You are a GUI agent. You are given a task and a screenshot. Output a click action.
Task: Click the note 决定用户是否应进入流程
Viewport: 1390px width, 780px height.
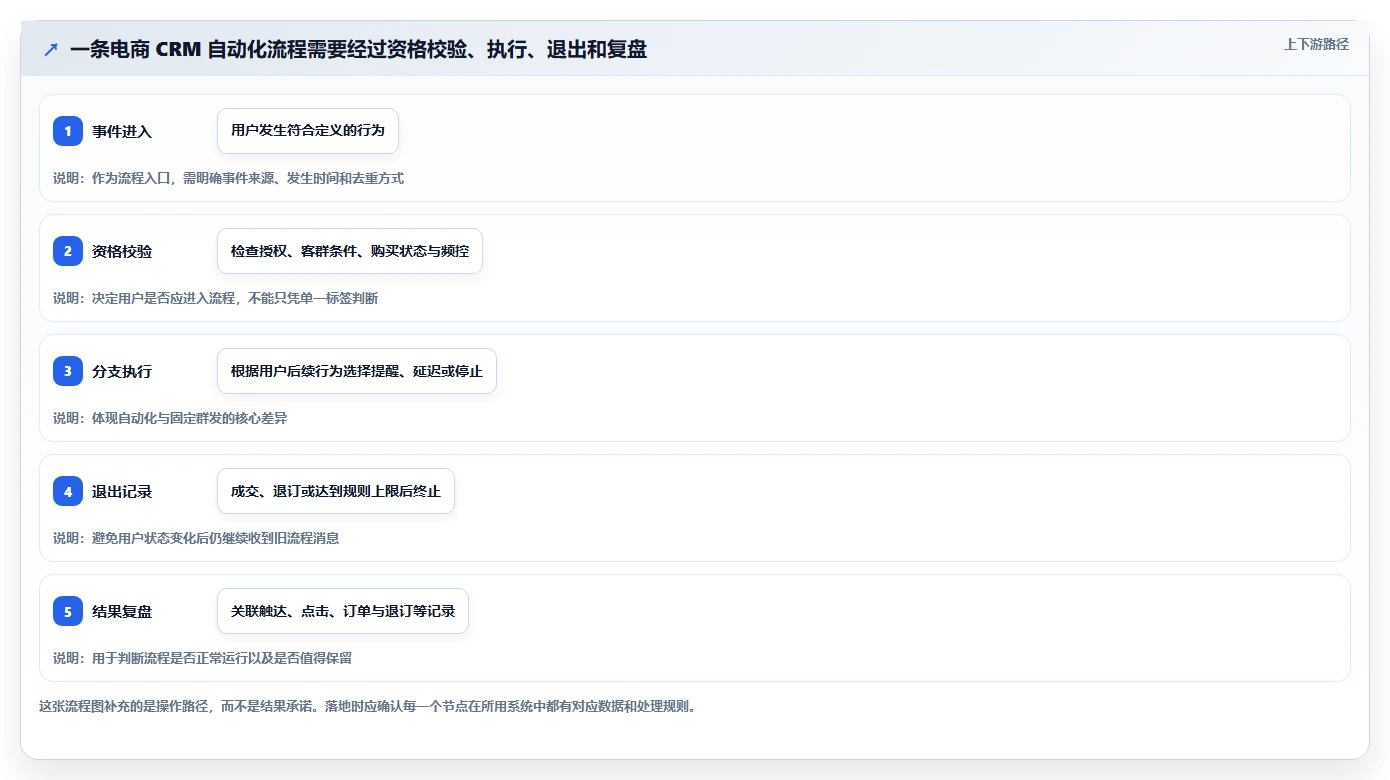pyautogui.click(x=215, y=298)
